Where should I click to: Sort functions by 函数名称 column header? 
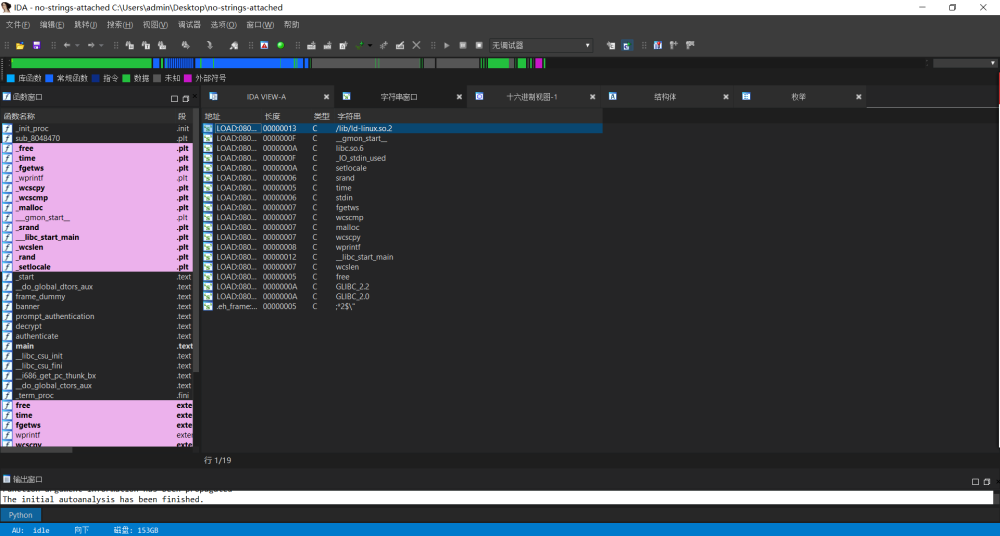click(x=87, y=116)
